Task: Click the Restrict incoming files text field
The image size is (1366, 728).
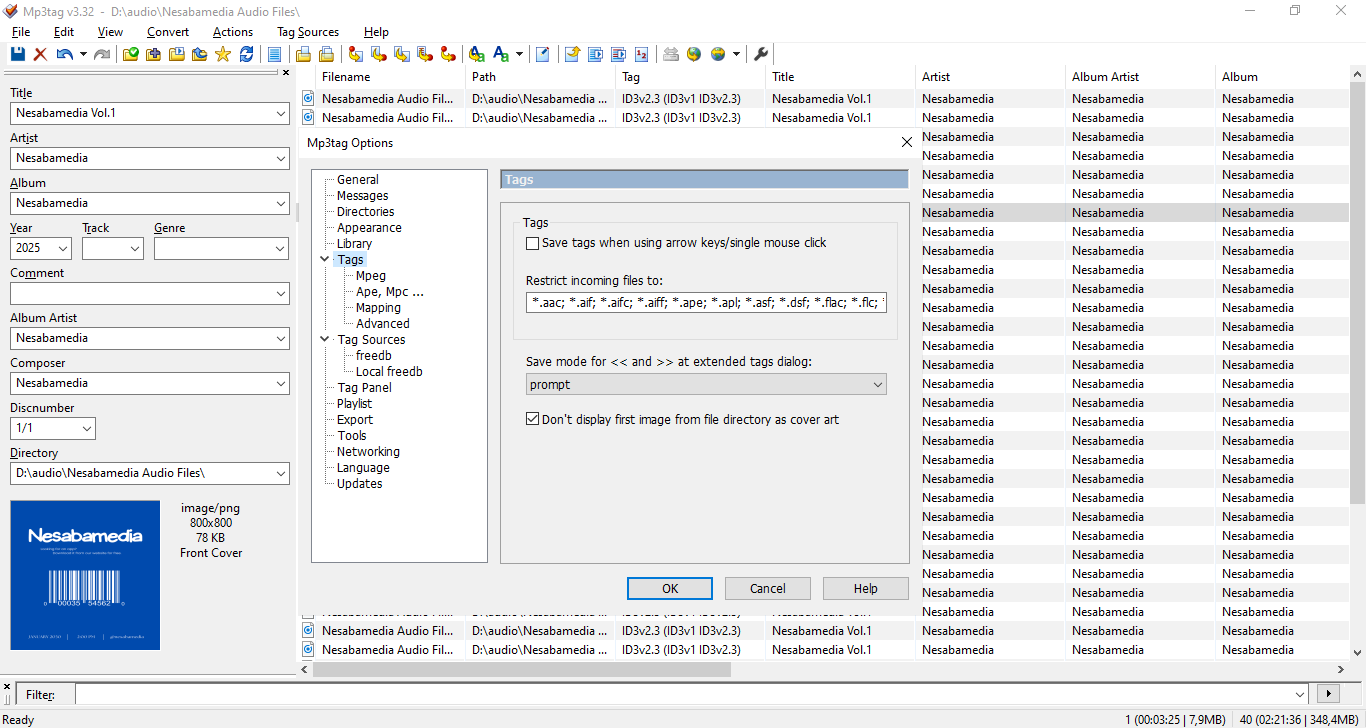Action: tap(705, 302)
